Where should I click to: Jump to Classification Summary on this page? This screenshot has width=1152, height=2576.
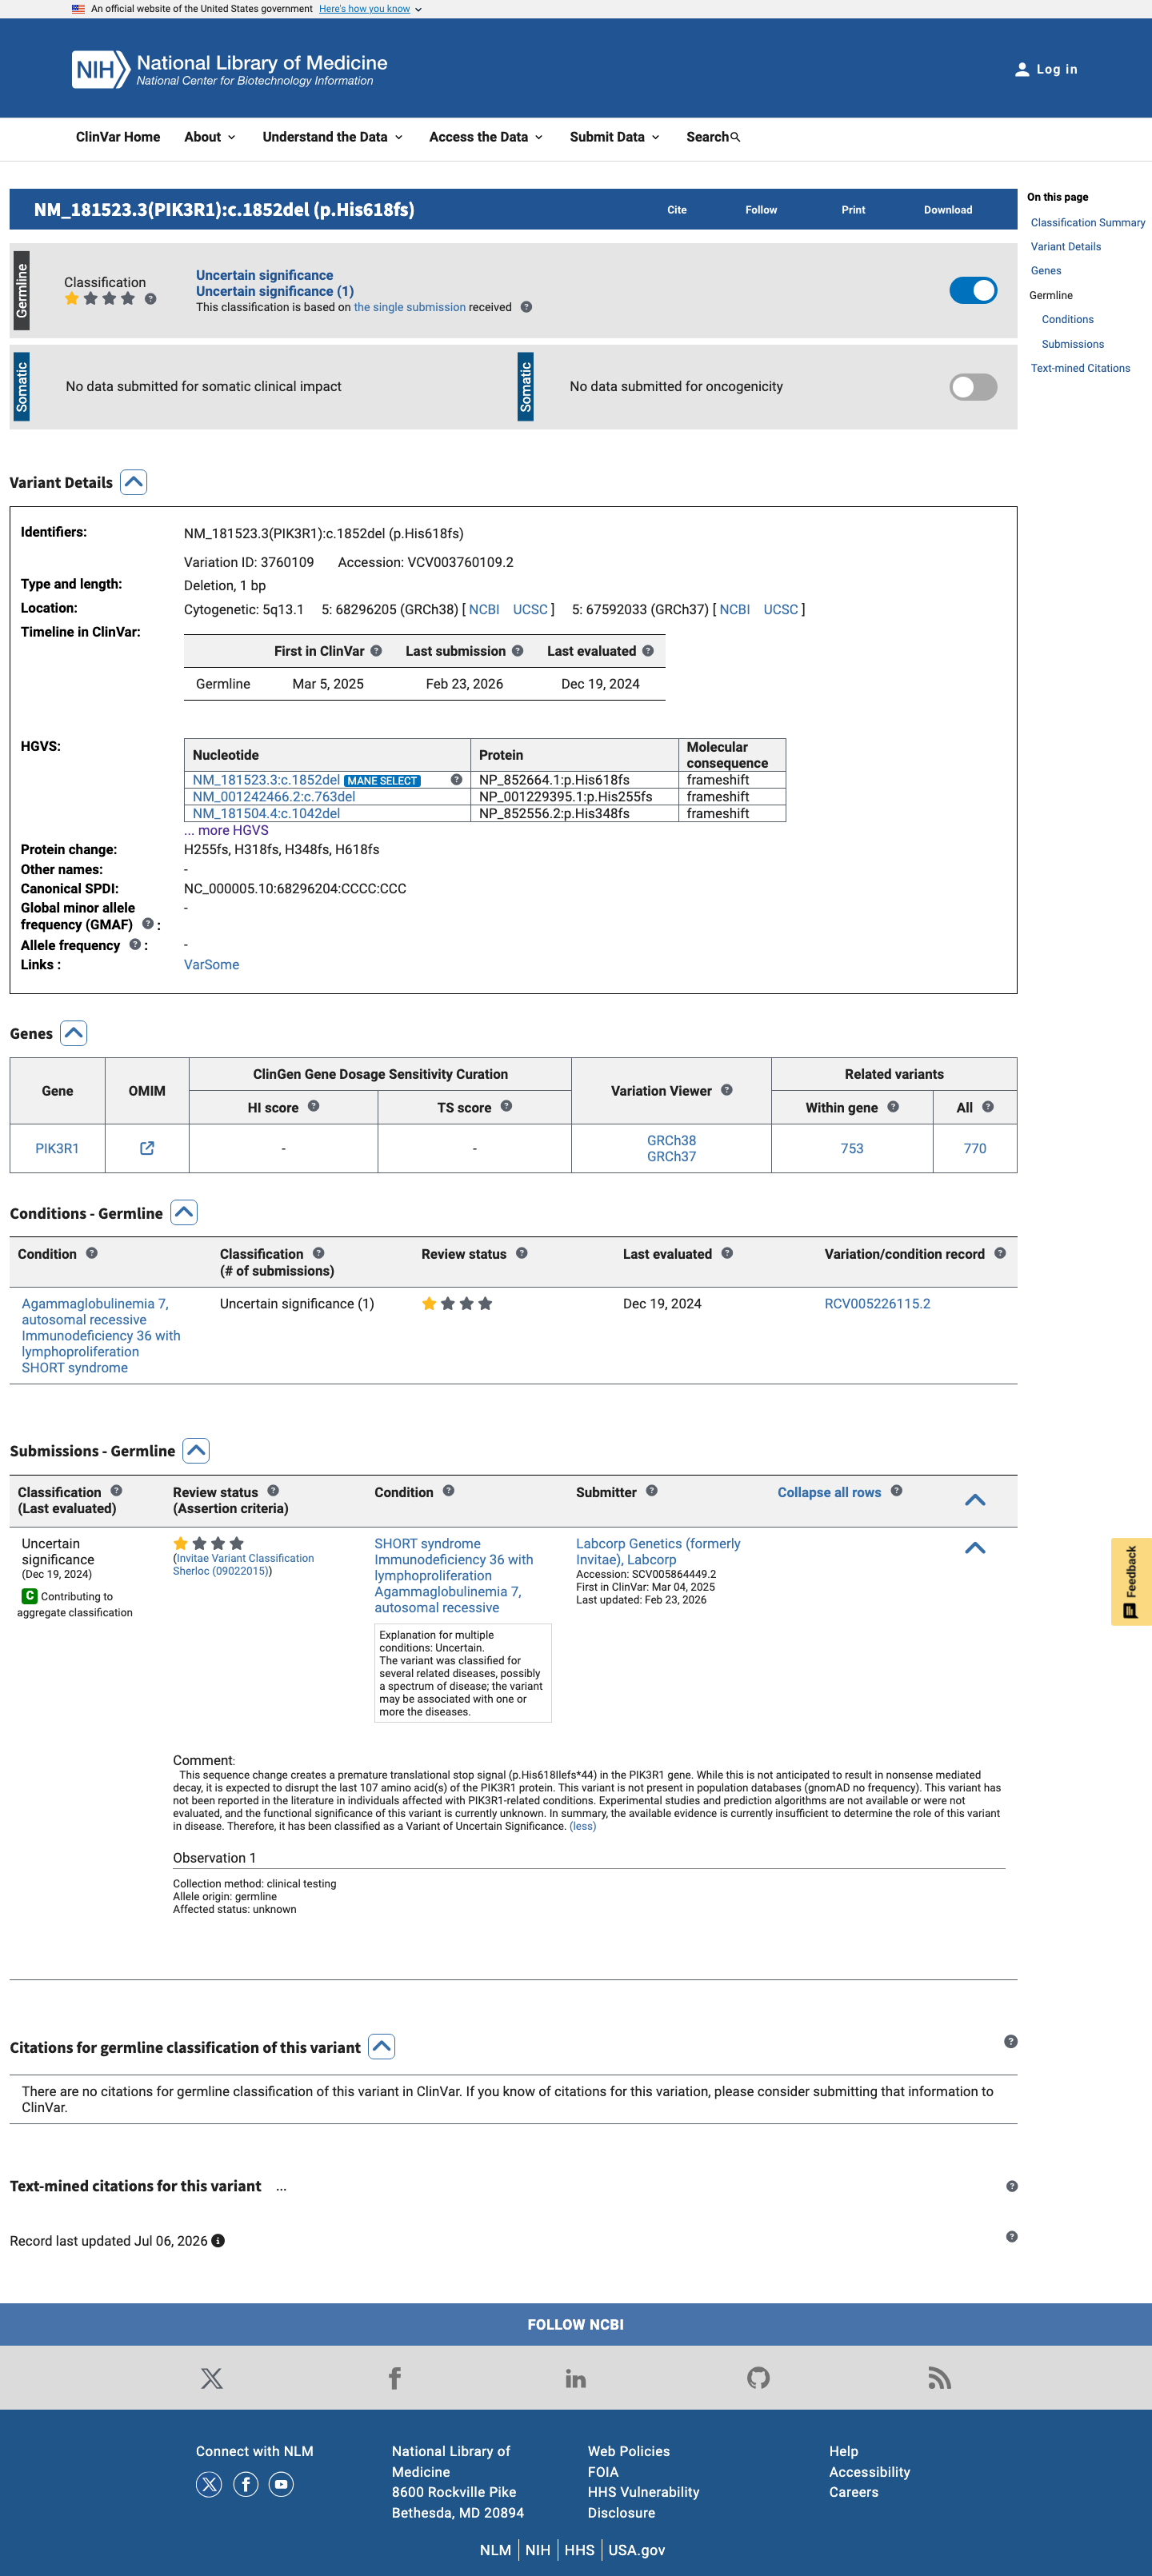point(1087,223)
